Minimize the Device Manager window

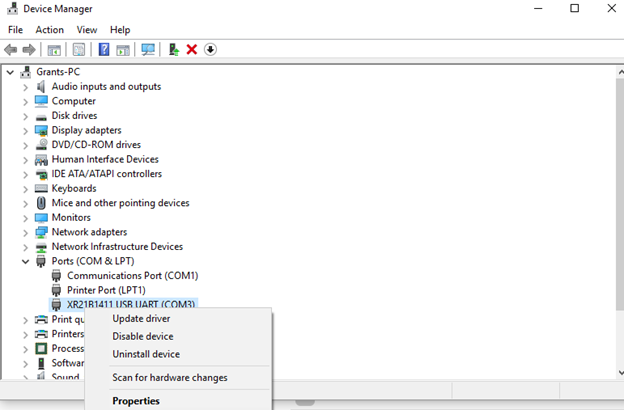[x=538, y=8]
